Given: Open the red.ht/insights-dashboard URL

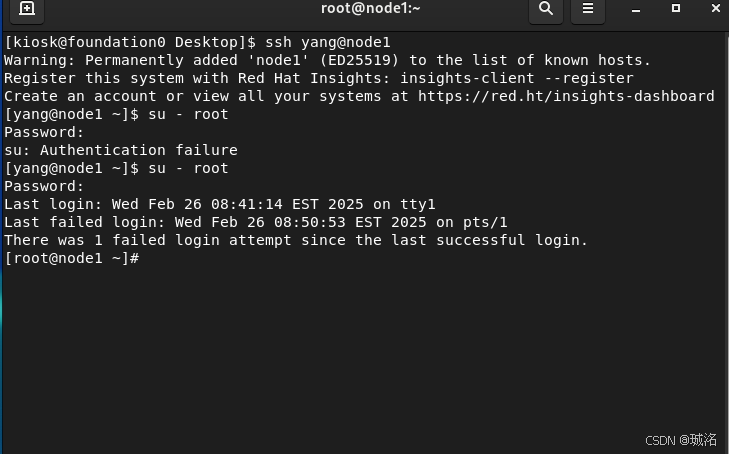Looking at the screenshot, I should click(x=566, y=96).
